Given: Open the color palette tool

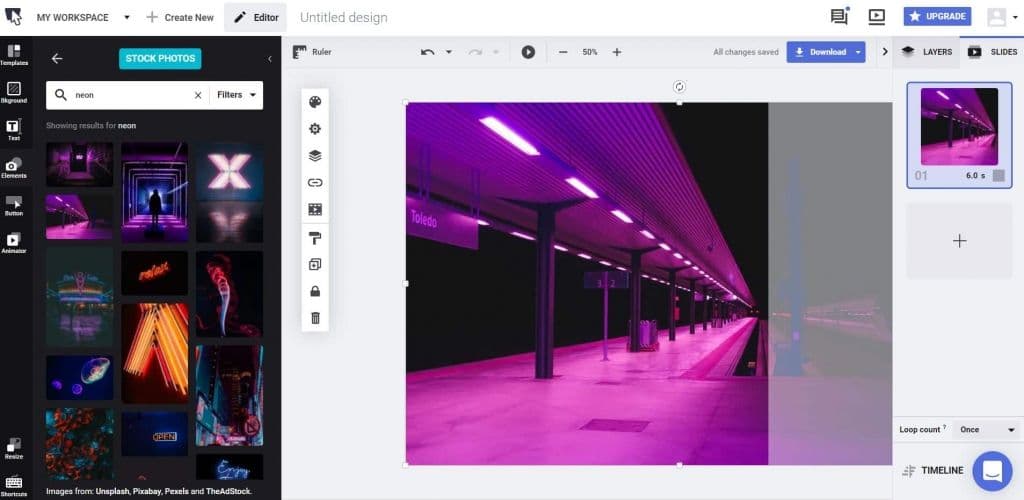Looking at the screenshot, I should point(315,102).
